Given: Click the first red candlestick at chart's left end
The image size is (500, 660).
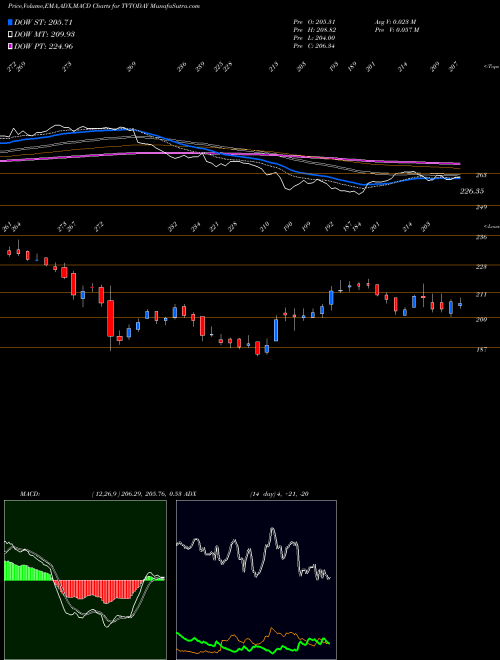Looking at the screenshot, I should (x=9, y=253).
